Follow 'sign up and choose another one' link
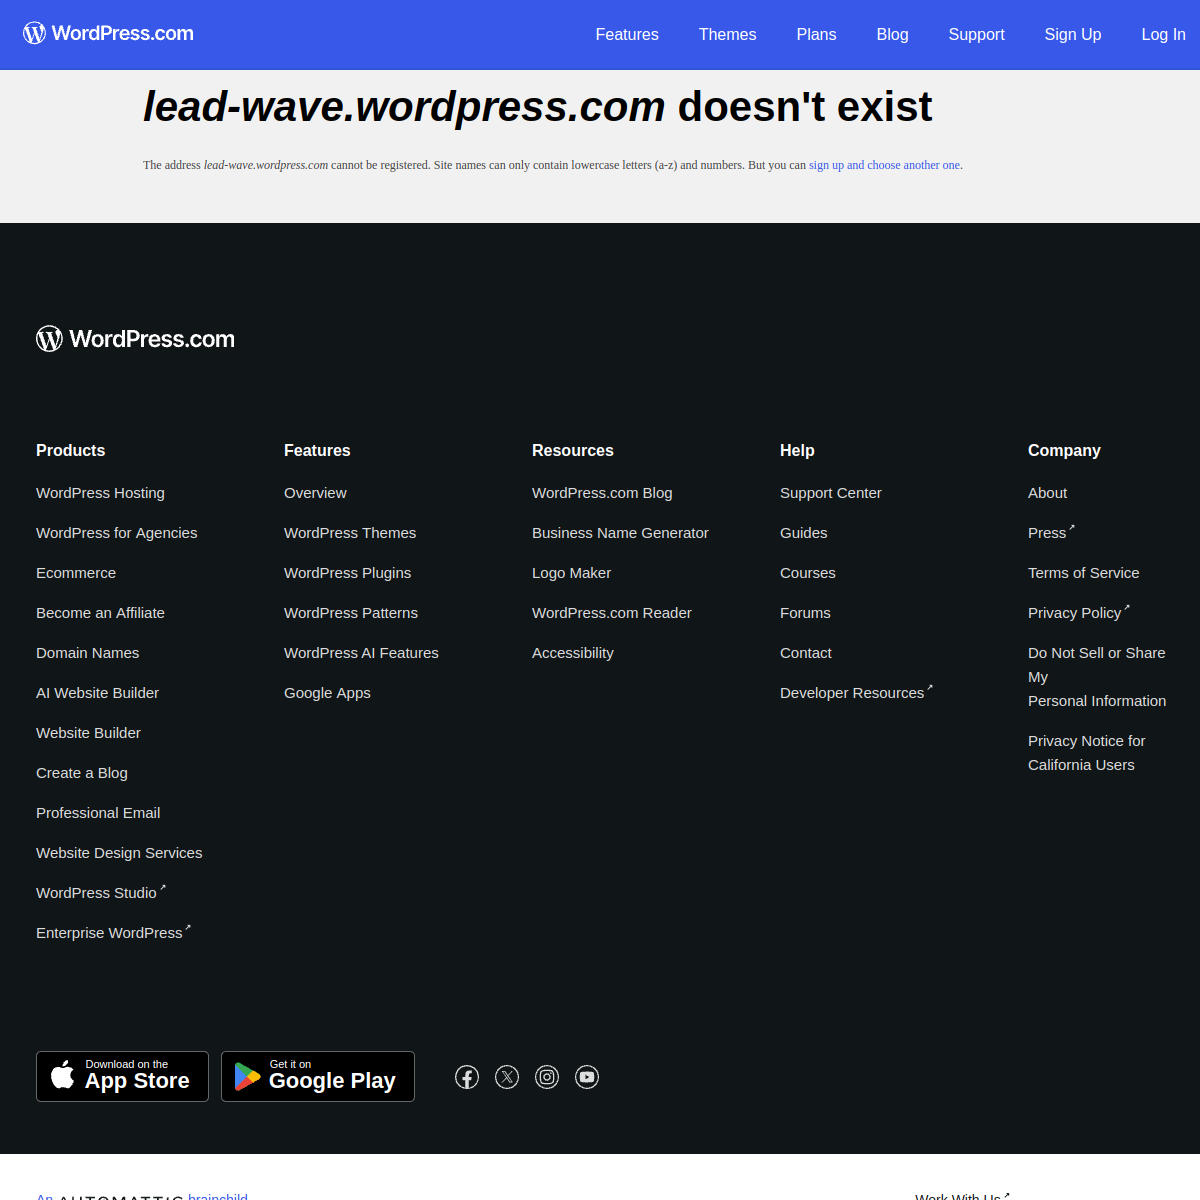This screenshot has width=1200, height=1200. [884, 165]
